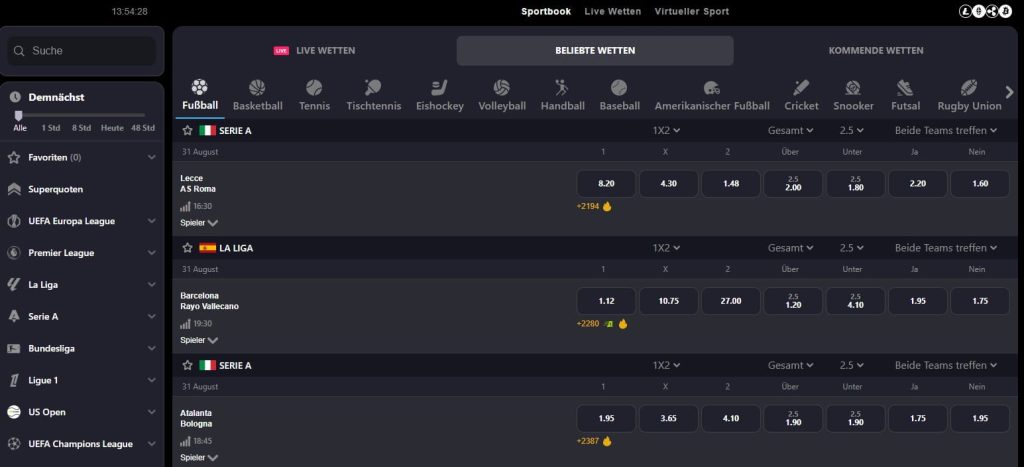Bet on Atalanta match draw at 3.65

(669, 419)
